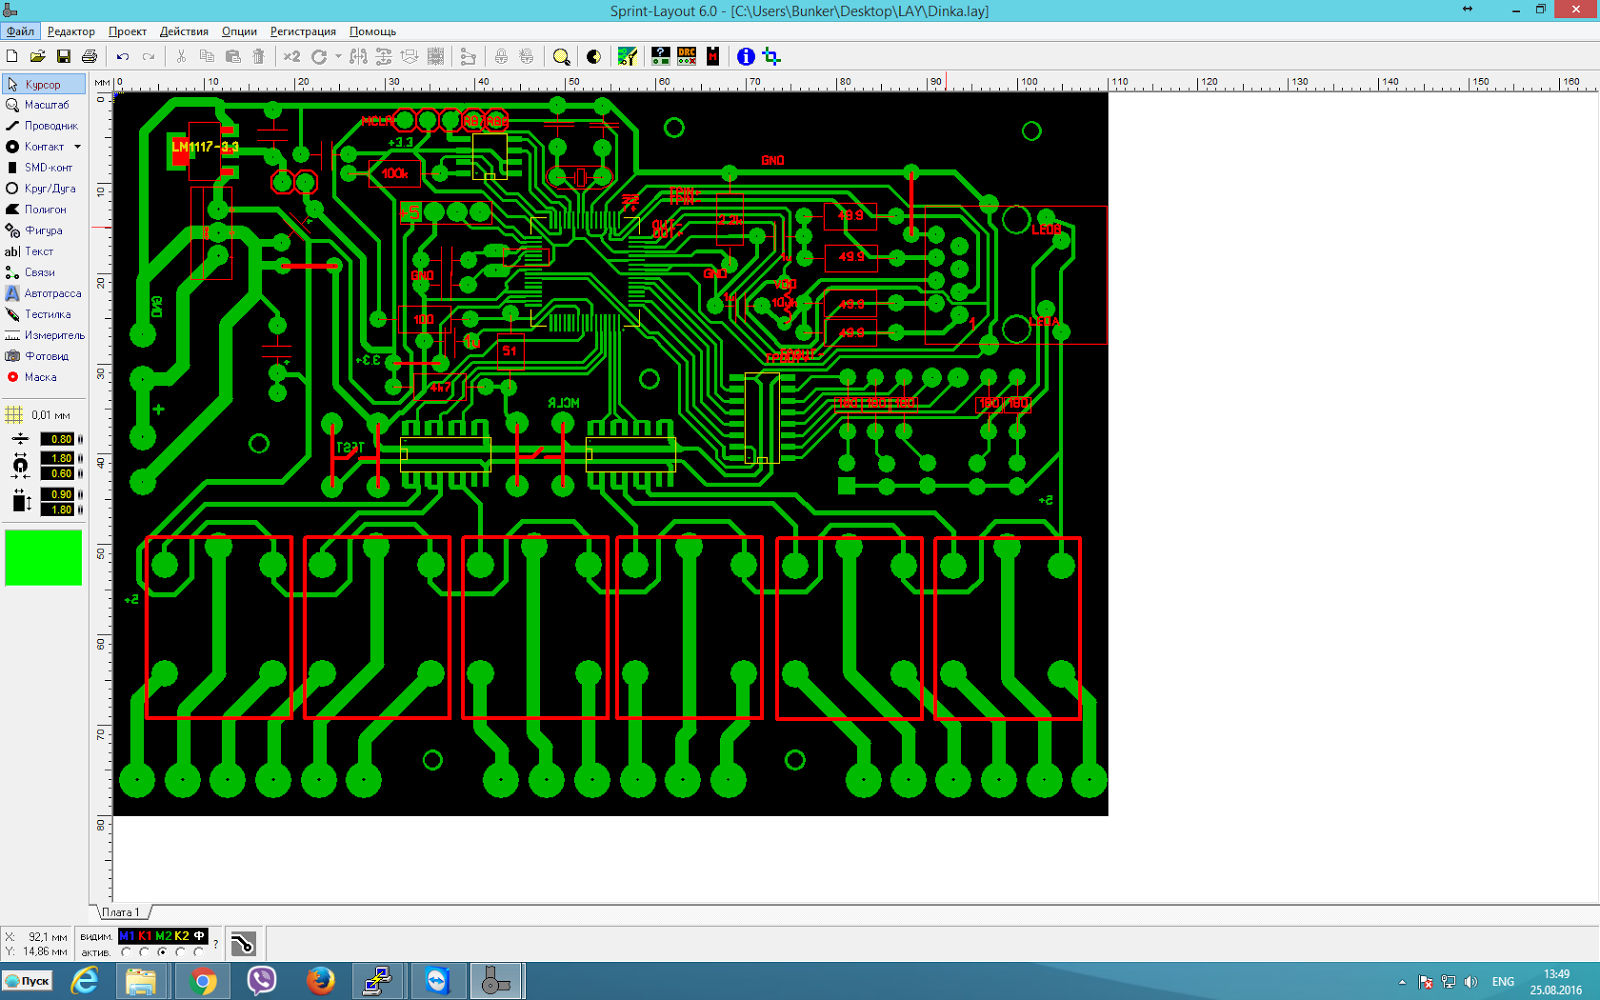1600x1000 pixels.
Task: Open the Регистрация menu
Action: click(x=303, y=31)
